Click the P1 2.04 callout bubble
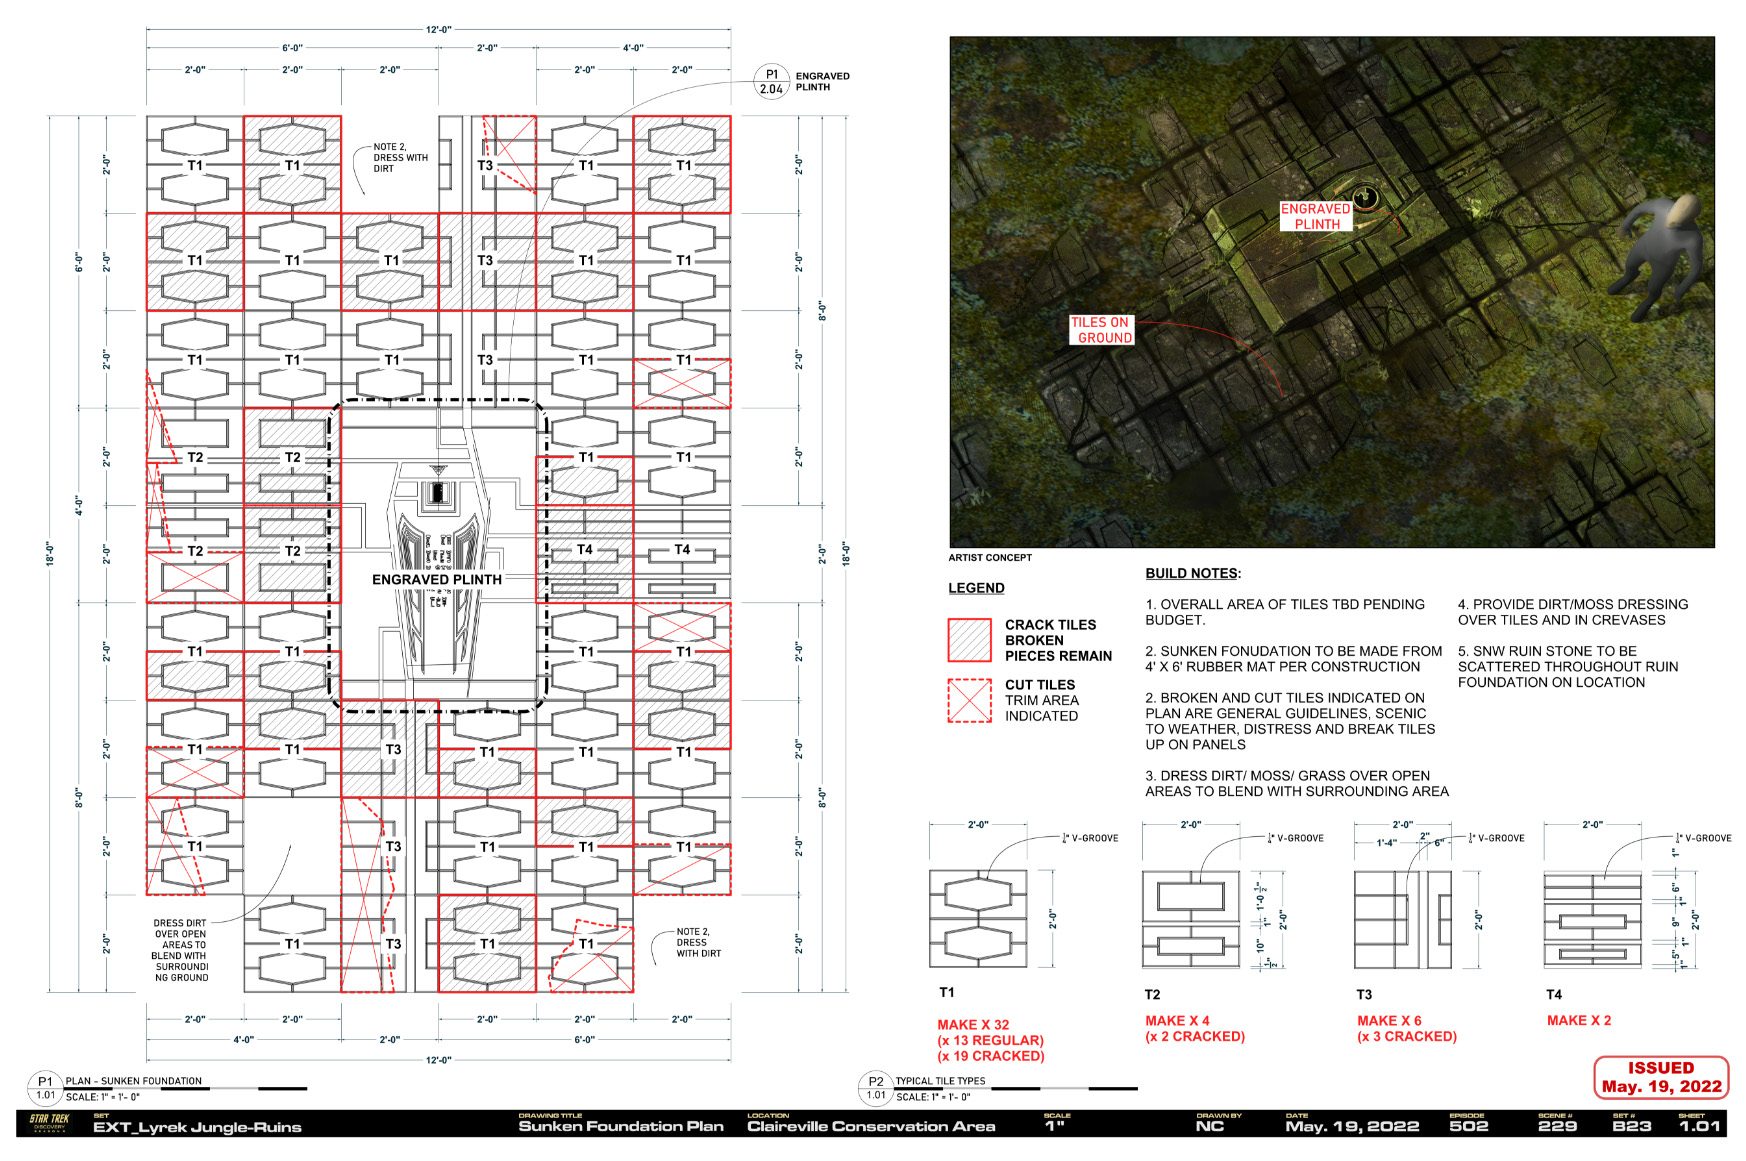Screen dimensions: 1746x1161 coord(771,82)
